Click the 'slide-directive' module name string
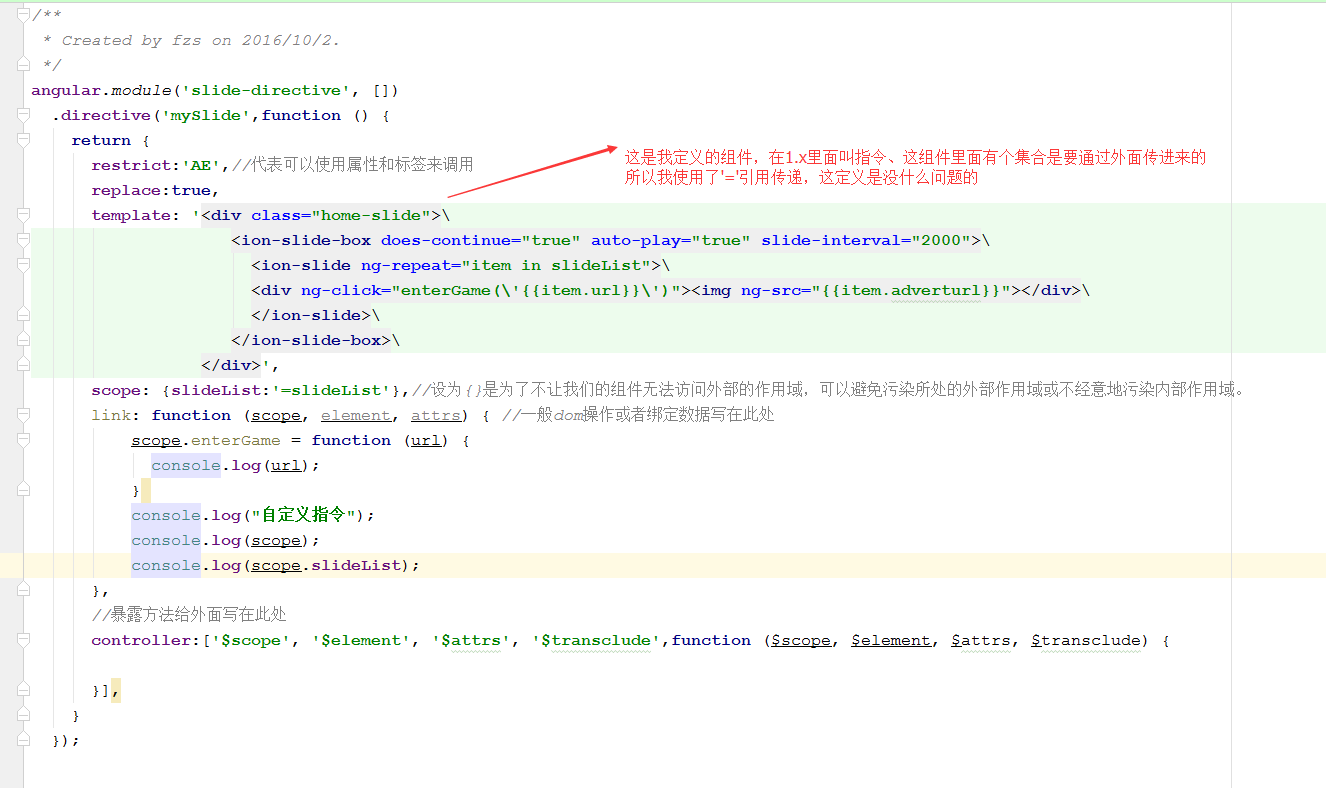 pos(266,90)
